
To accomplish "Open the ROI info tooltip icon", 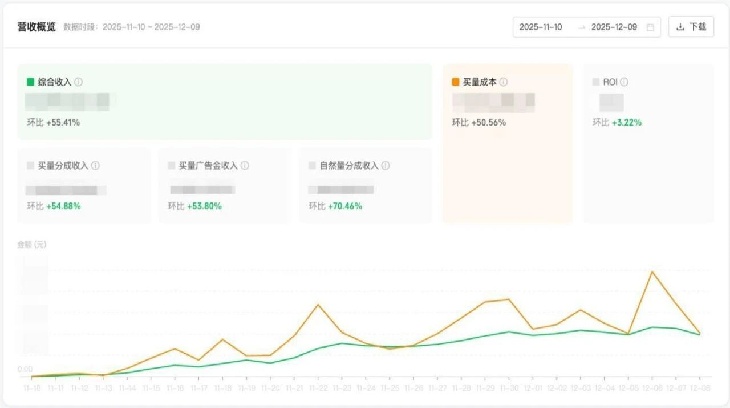I will pos(625,82).
